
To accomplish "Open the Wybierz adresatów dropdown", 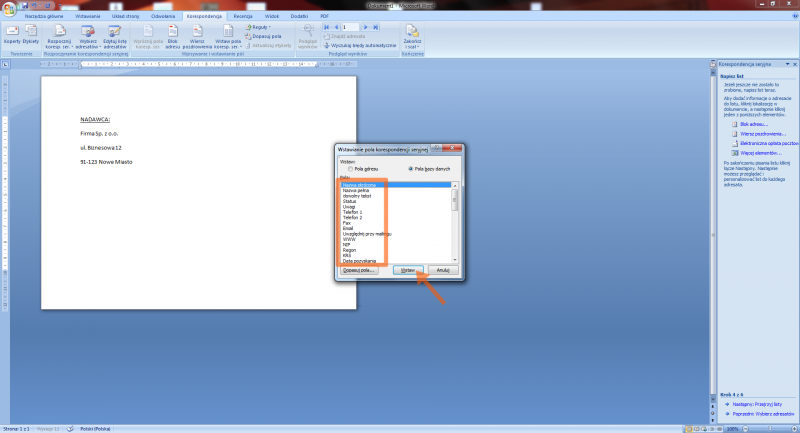I will click(87, 38).
